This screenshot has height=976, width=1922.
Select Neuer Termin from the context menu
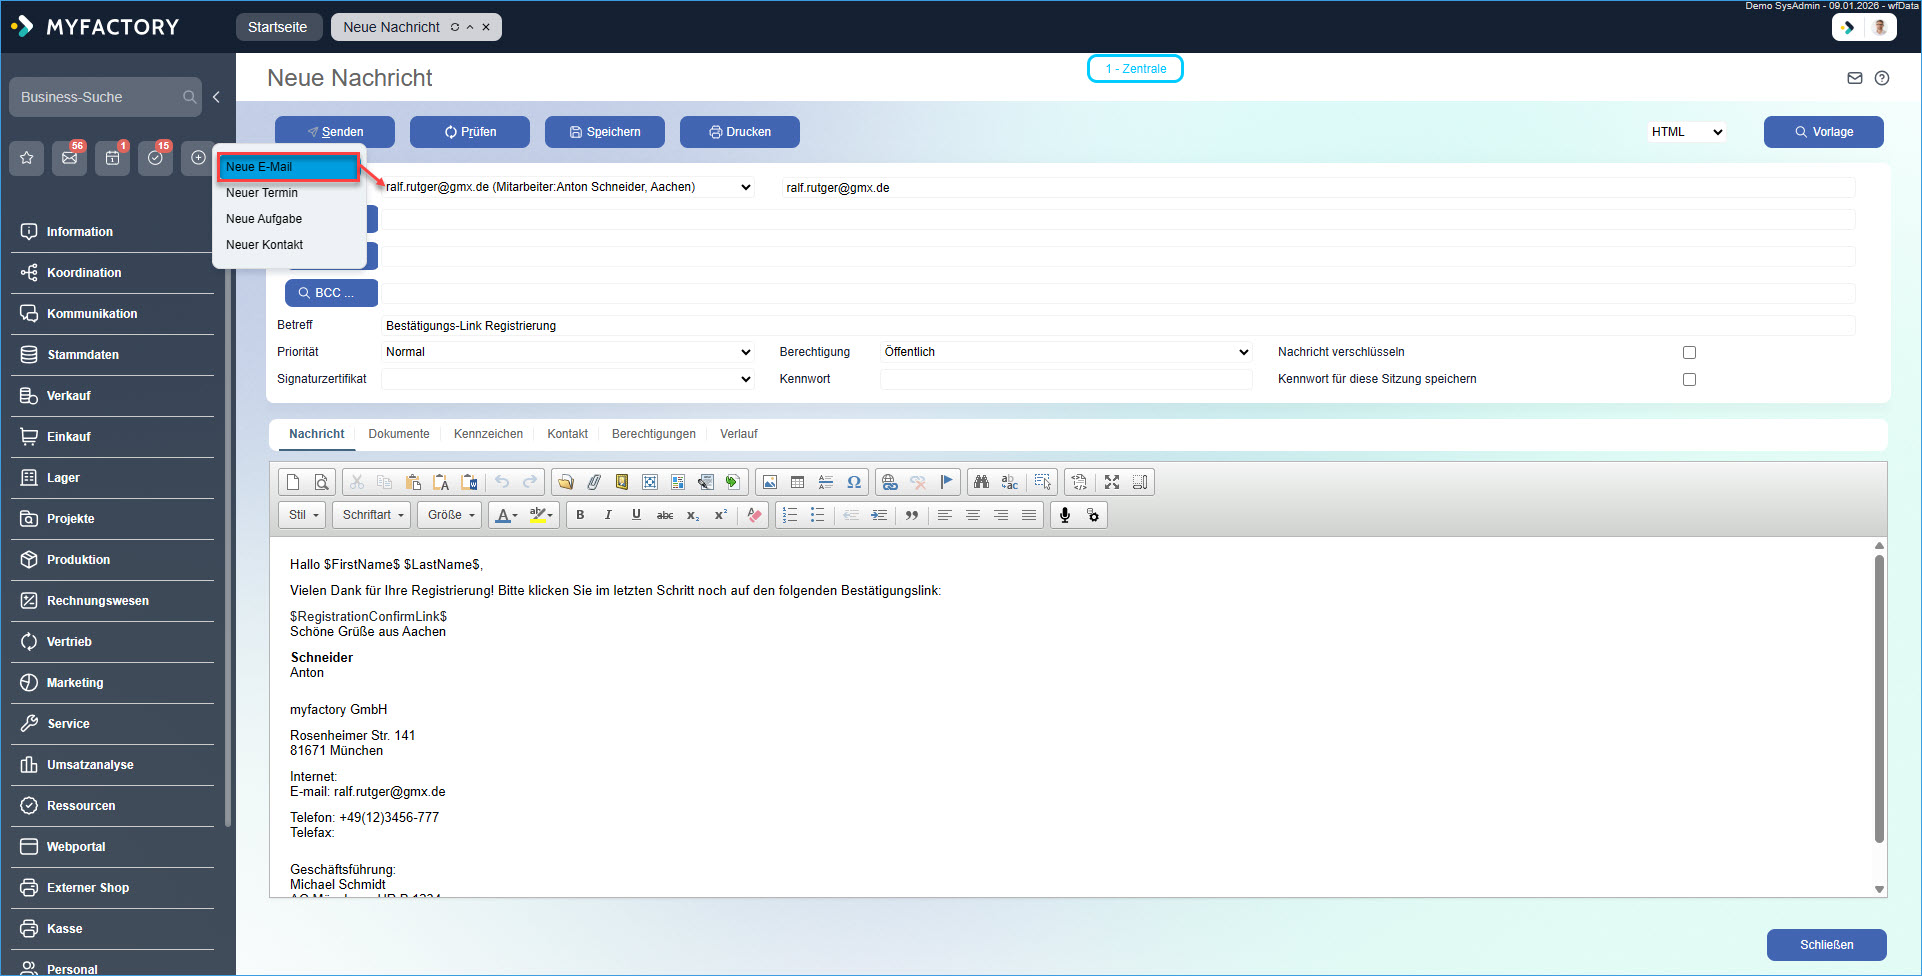pos(262,192)
